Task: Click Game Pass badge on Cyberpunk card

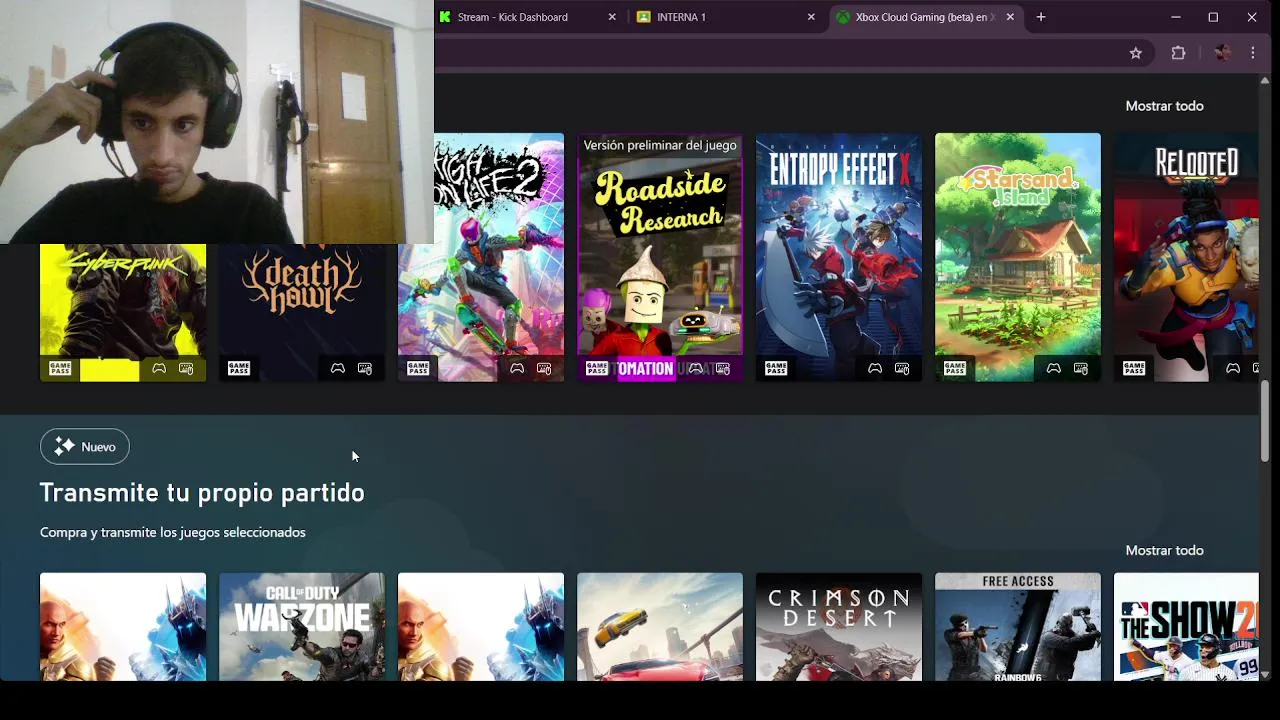Action: click(x=60, y=369)
